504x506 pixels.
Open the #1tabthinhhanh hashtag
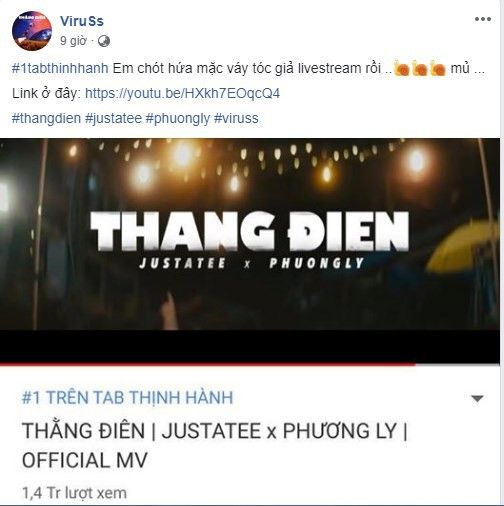click(x=60, y=69)
